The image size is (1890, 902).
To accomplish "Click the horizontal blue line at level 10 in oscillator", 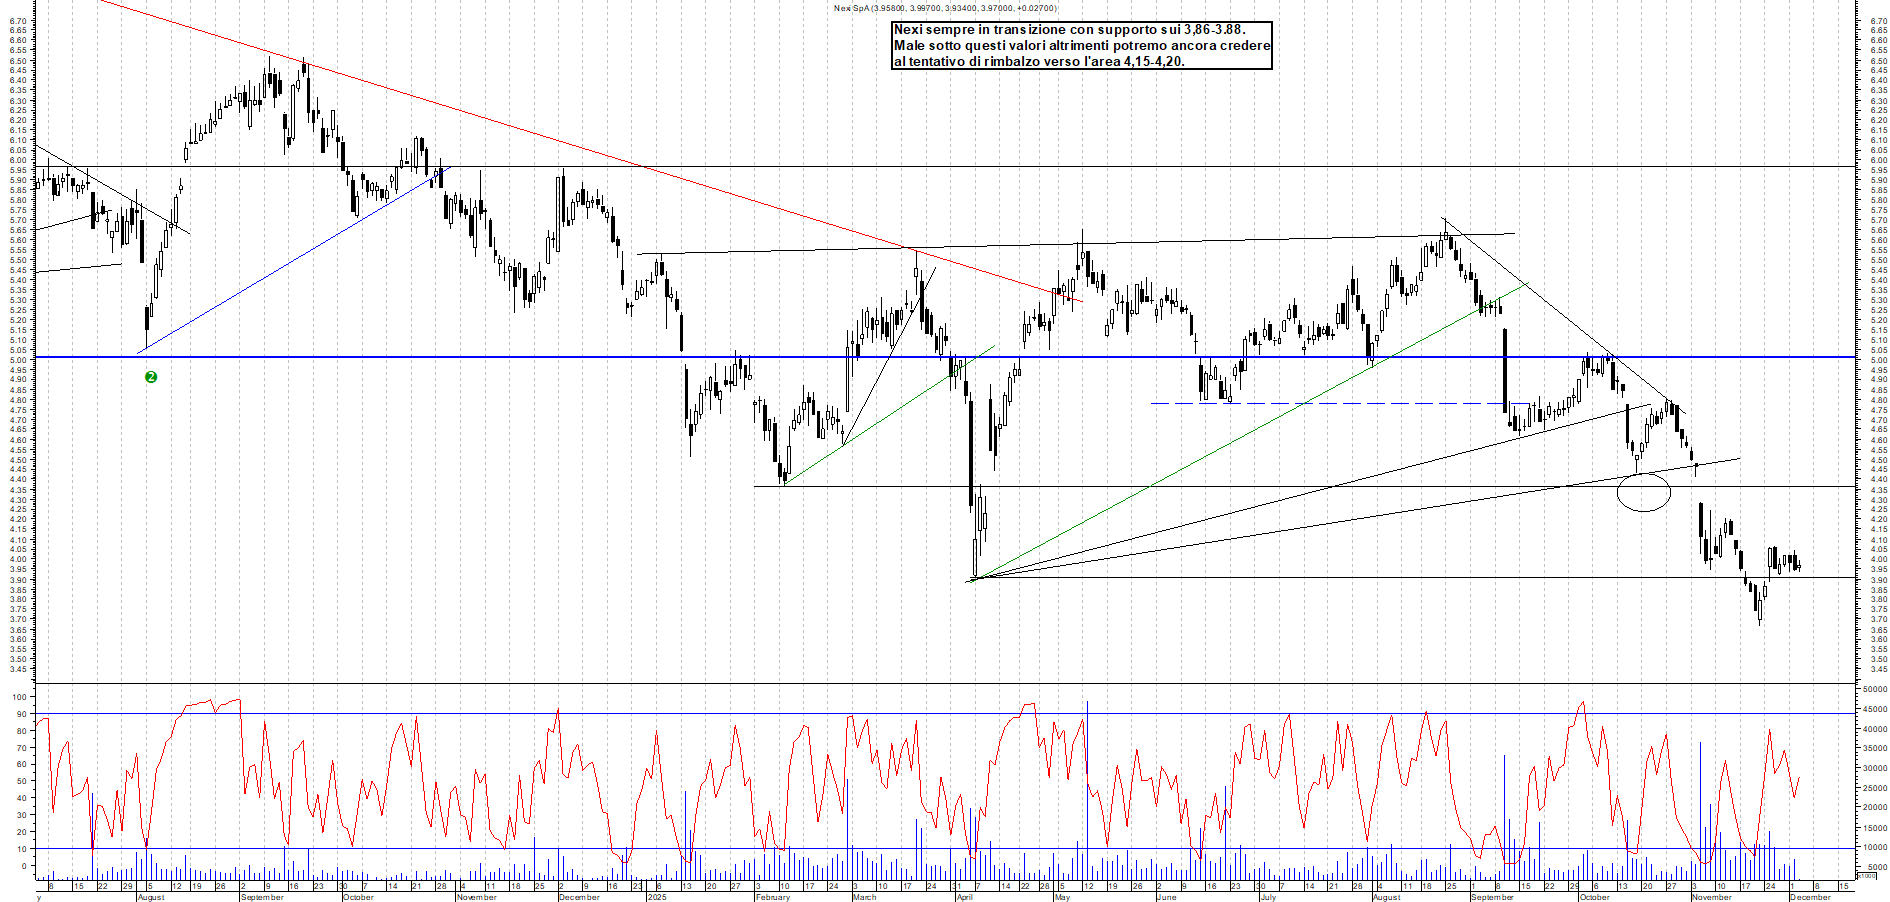I will [600, 847].
